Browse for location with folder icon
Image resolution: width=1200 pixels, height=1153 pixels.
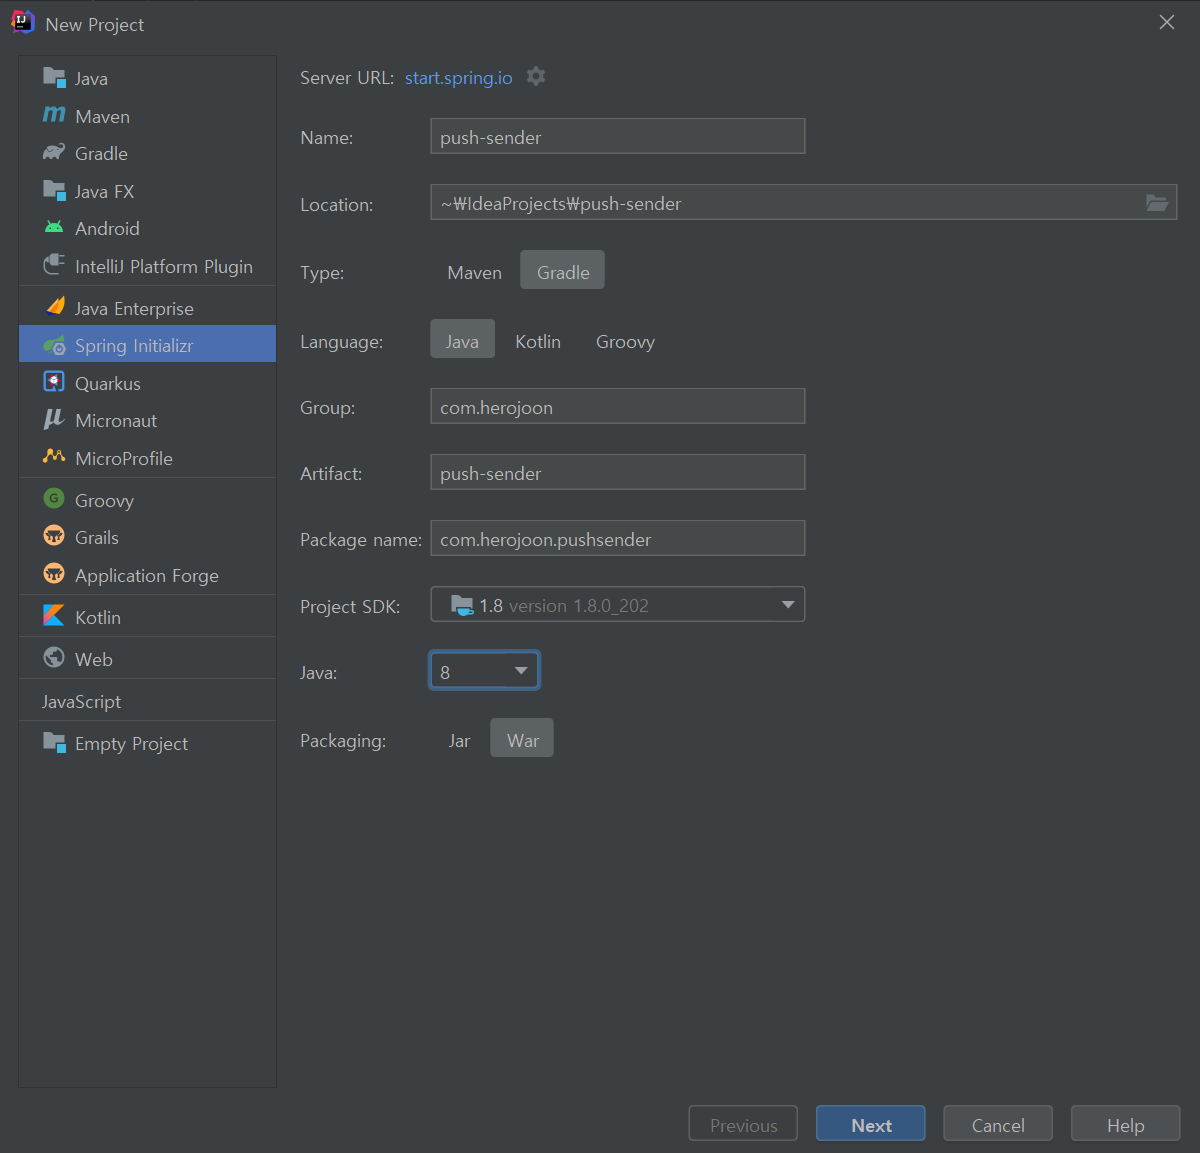pyautogui.click(x=1157, y=203)
